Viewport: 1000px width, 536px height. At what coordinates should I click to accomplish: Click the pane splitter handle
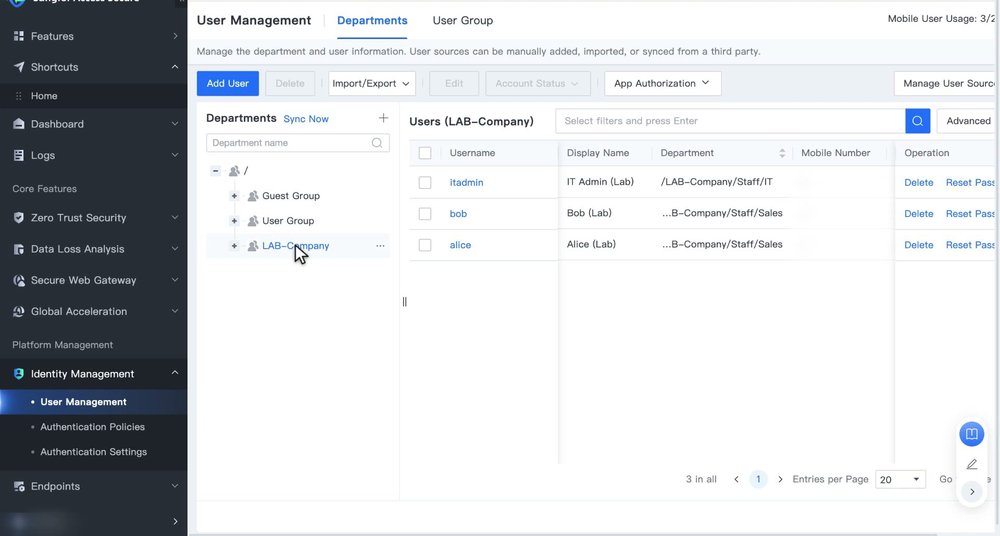[404, 302]
